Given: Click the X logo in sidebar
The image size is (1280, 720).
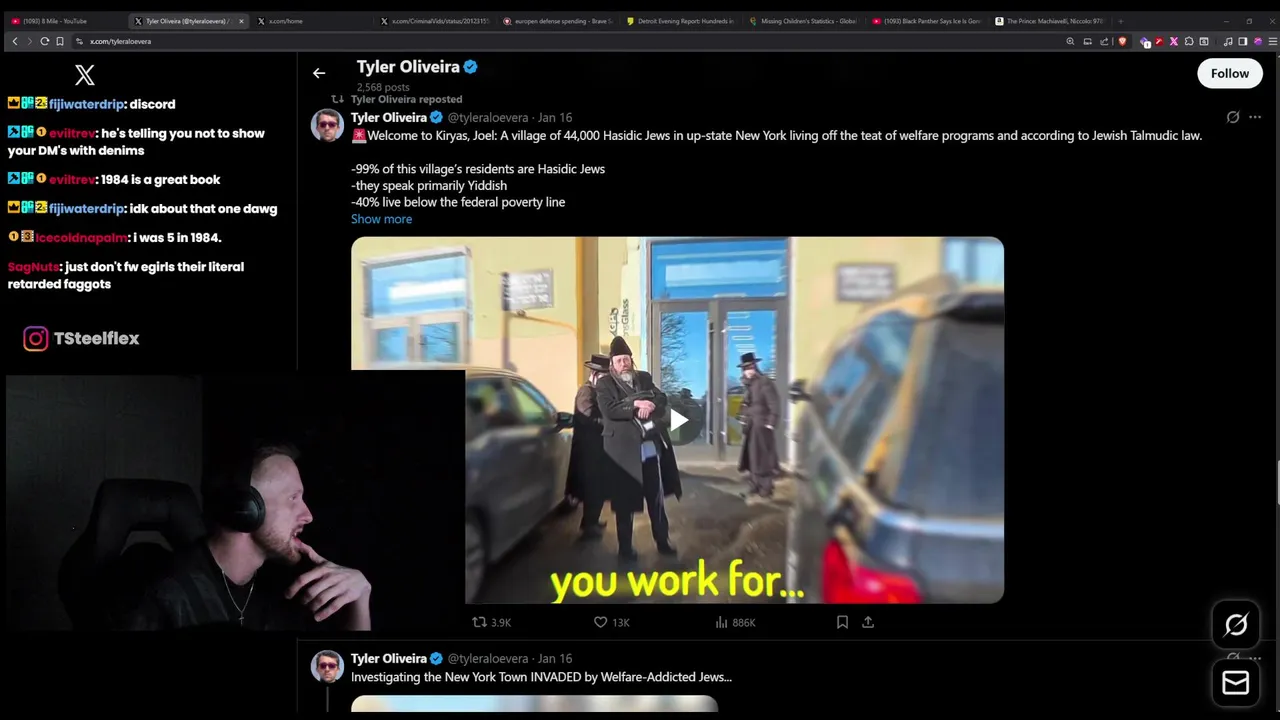Looking at the screenshot, I should (x=85, y=75).
